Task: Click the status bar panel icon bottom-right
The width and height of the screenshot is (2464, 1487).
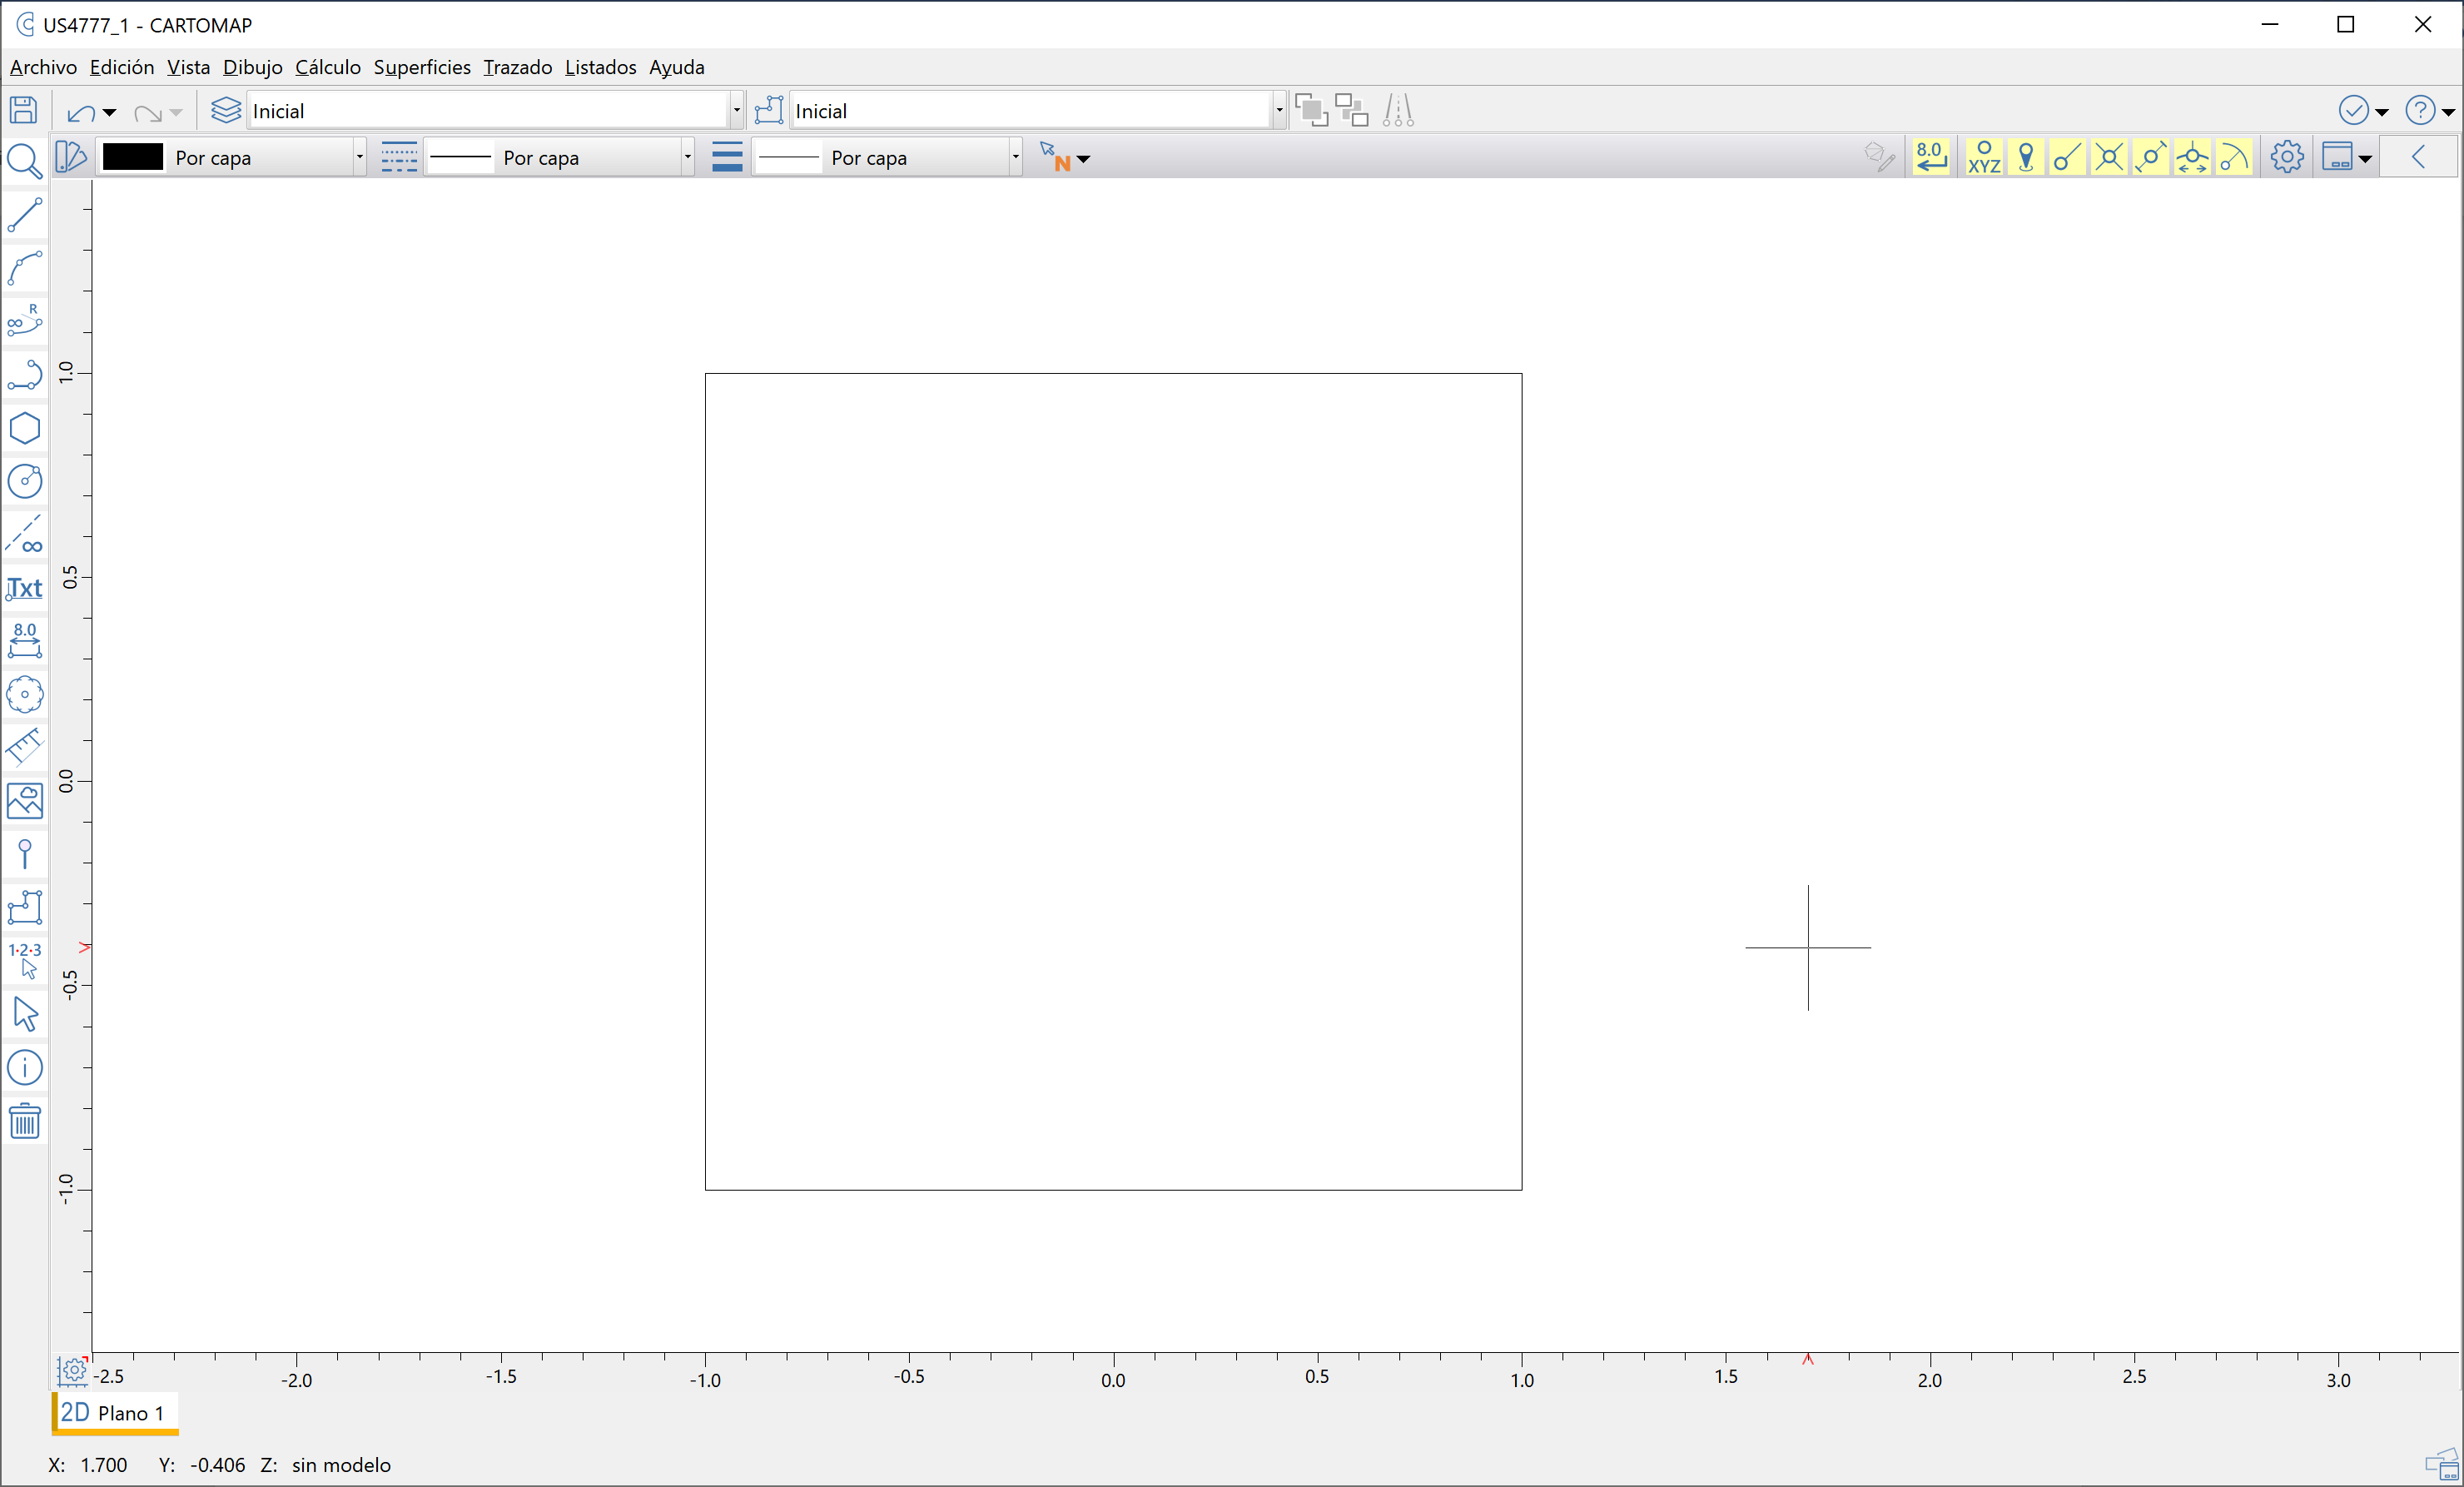Action: point(2441,1464)
